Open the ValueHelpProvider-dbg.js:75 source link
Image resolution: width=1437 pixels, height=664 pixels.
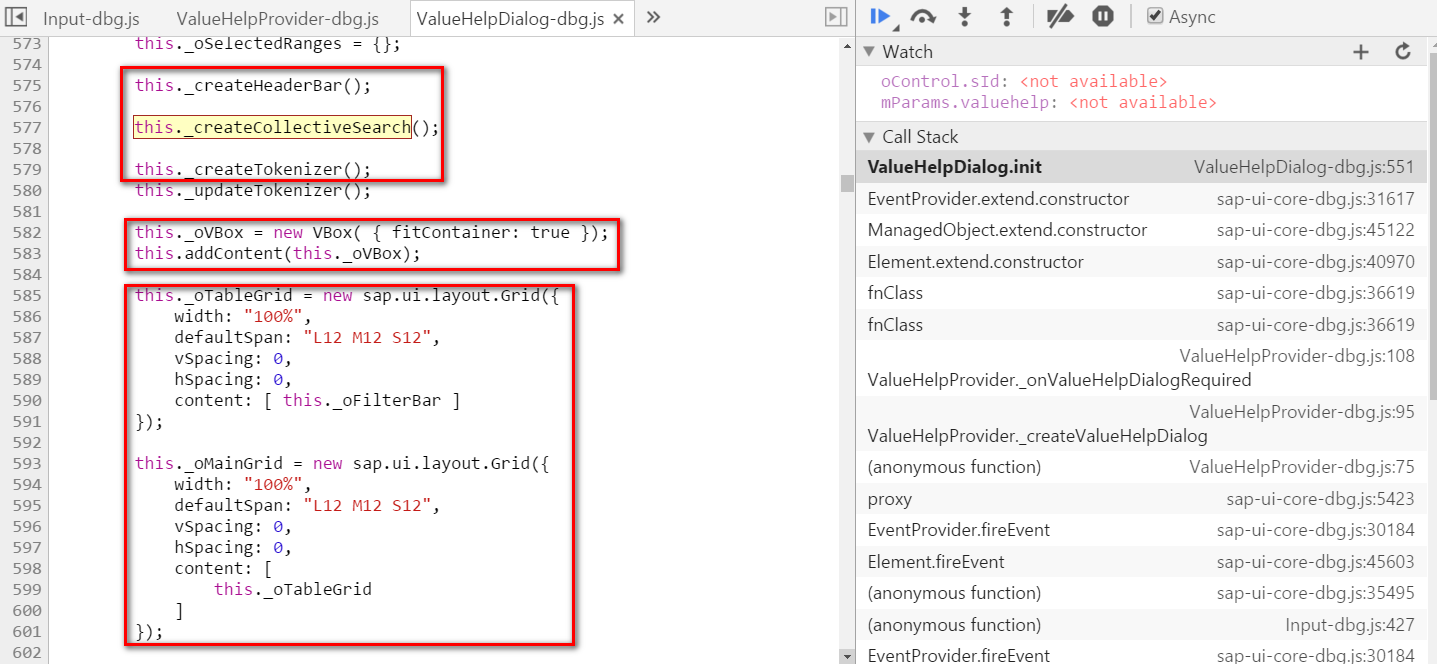click(x=1302, y=467)
